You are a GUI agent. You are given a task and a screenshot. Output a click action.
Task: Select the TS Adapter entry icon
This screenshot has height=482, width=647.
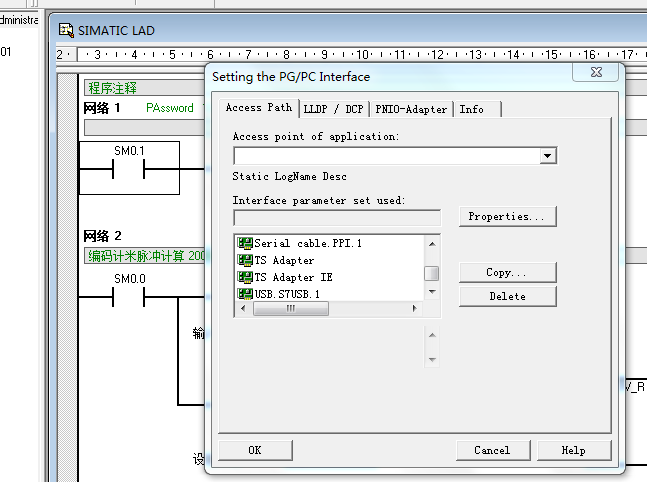245,260
